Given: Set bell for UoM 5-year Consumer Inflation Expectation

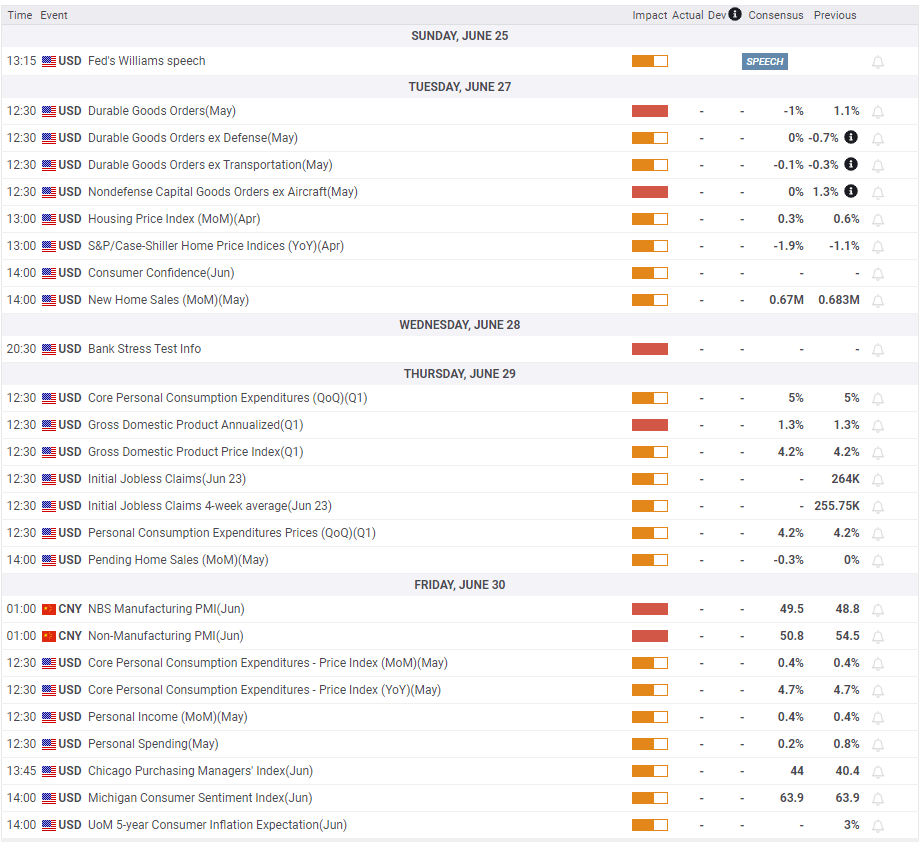Looking at the screenshot, I should point(878,826).
